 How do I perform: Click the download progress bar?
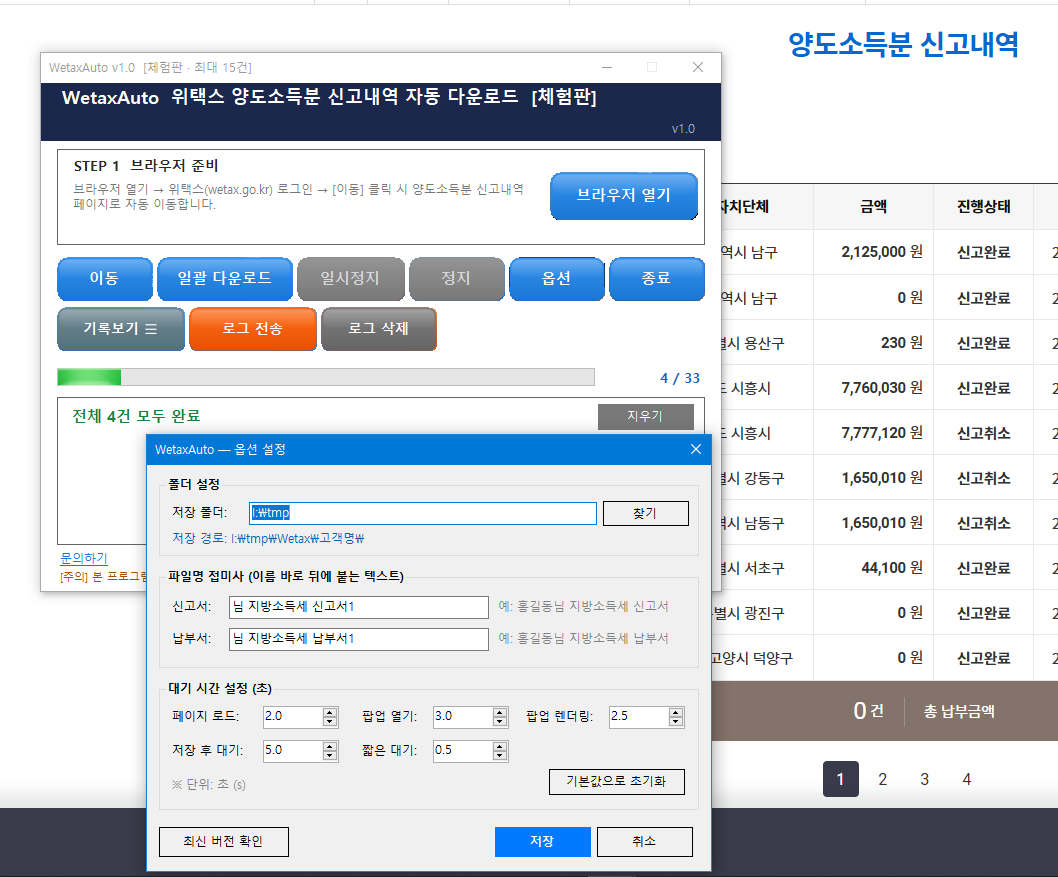326,377
